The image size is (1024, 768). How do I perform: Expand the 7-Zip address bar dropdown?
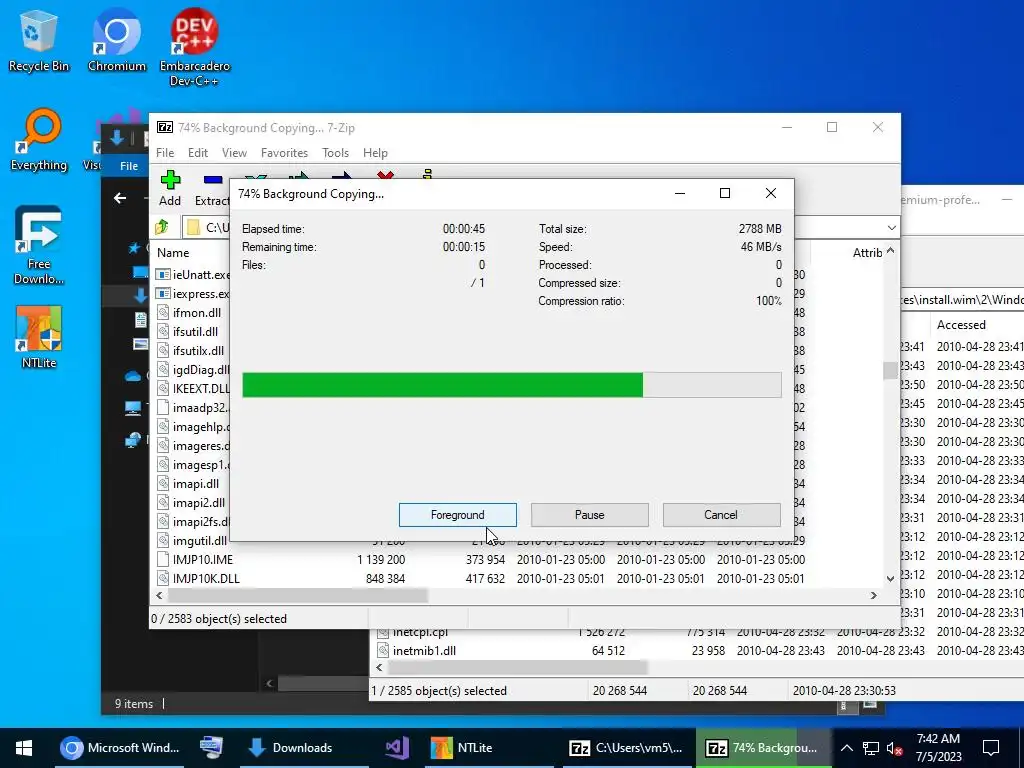pos(891,227)
